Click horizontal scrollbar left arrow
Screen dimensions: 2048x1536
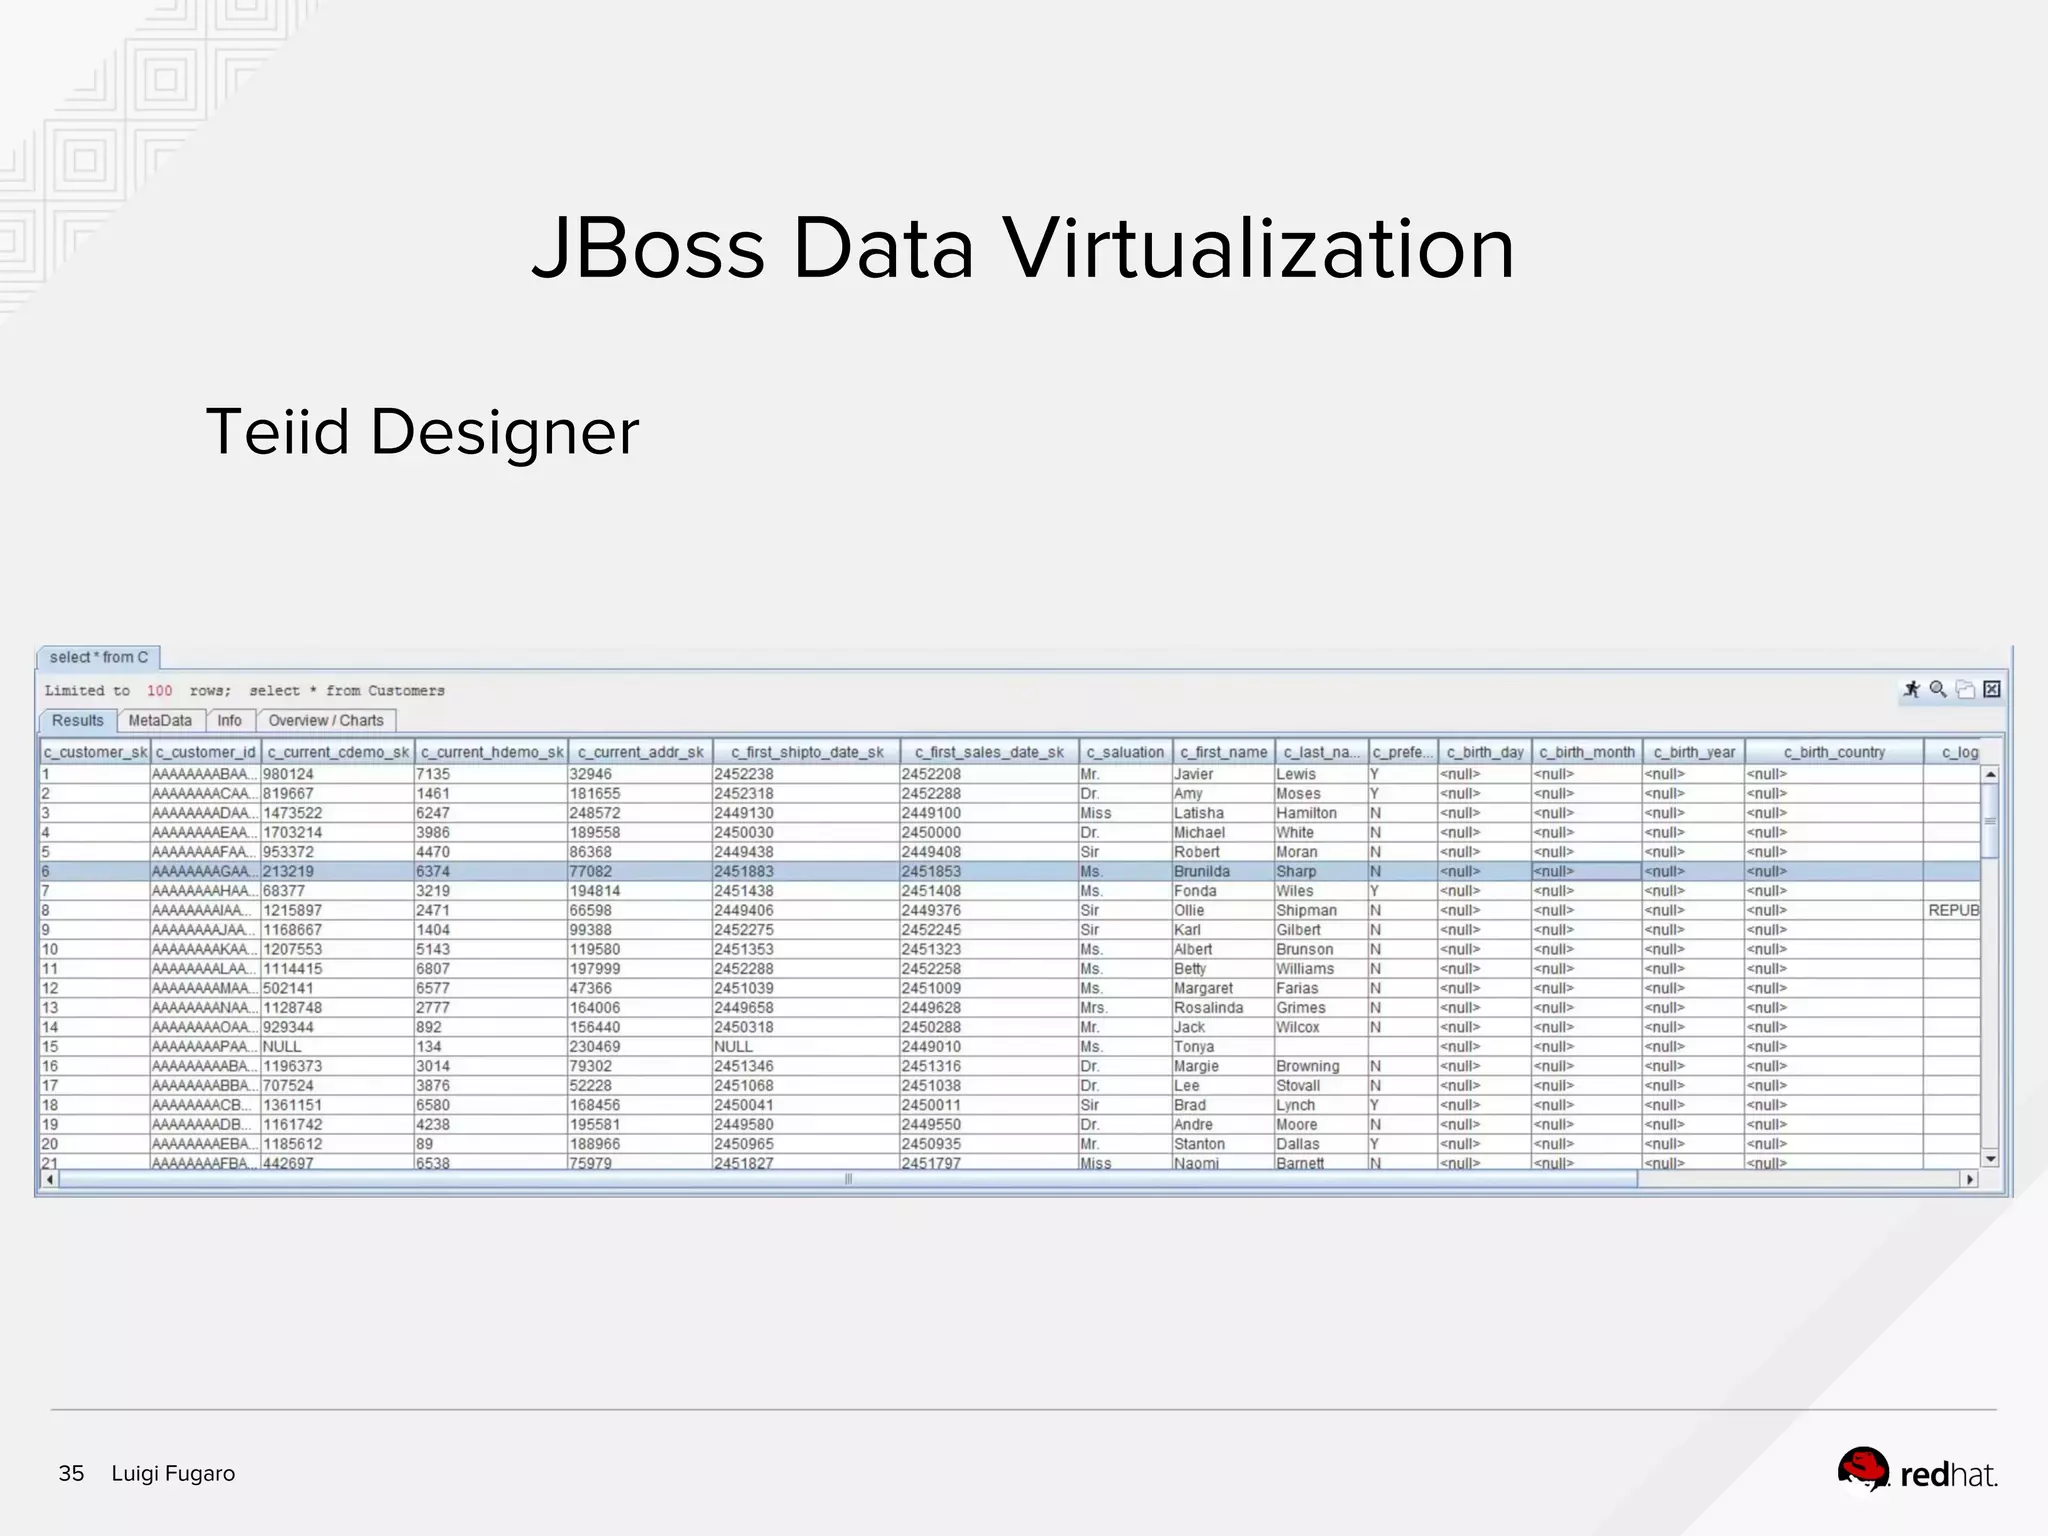point(50,1179)
